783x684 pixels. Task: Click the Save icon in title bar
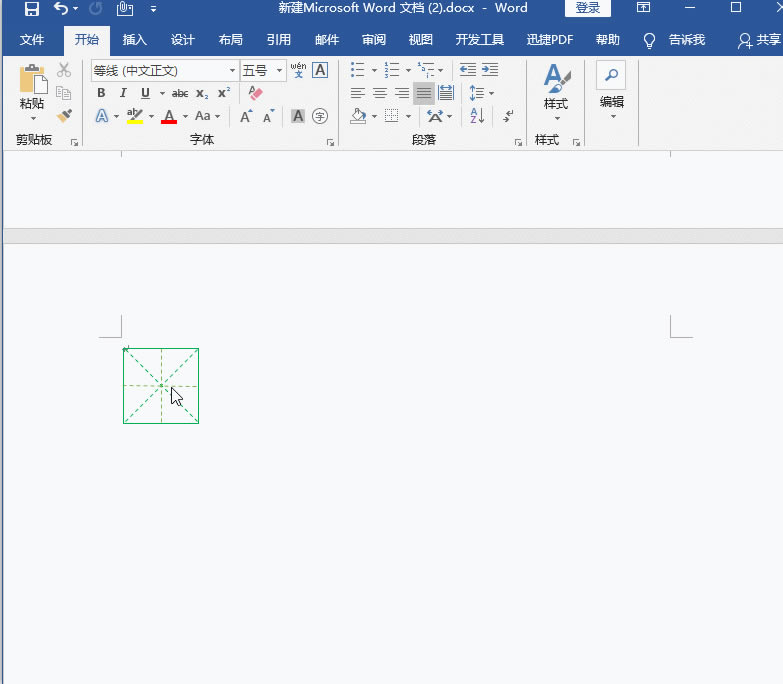31,9
